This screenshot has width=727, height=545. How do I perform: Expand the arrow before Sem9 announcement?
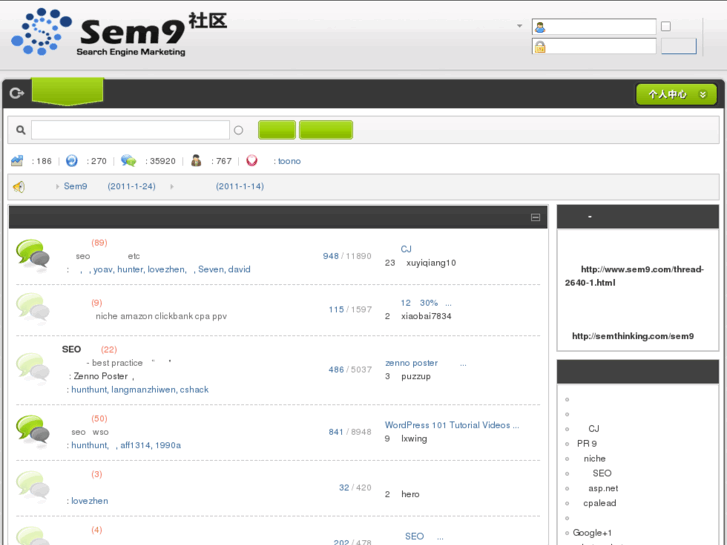pos(57,186)
